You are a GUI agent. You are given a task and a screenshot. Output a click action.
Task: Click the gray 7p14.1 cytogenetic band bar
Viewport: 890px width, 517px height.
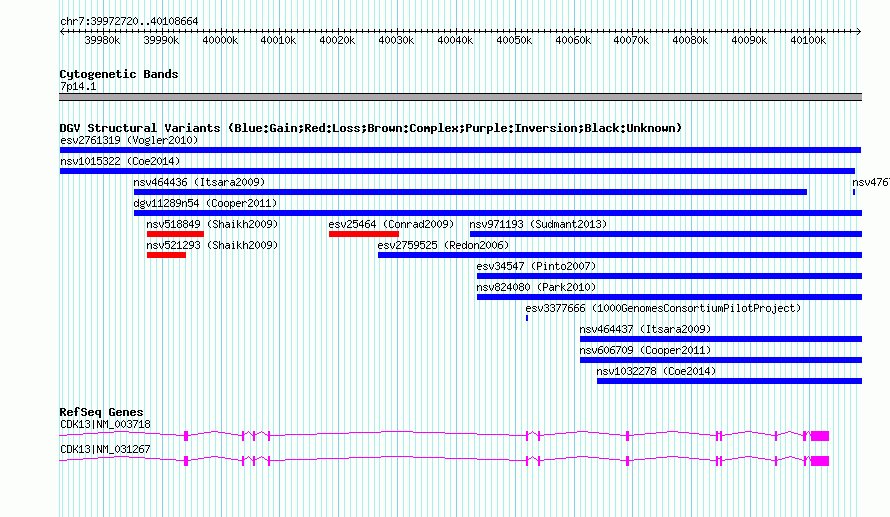coord(460,97)
